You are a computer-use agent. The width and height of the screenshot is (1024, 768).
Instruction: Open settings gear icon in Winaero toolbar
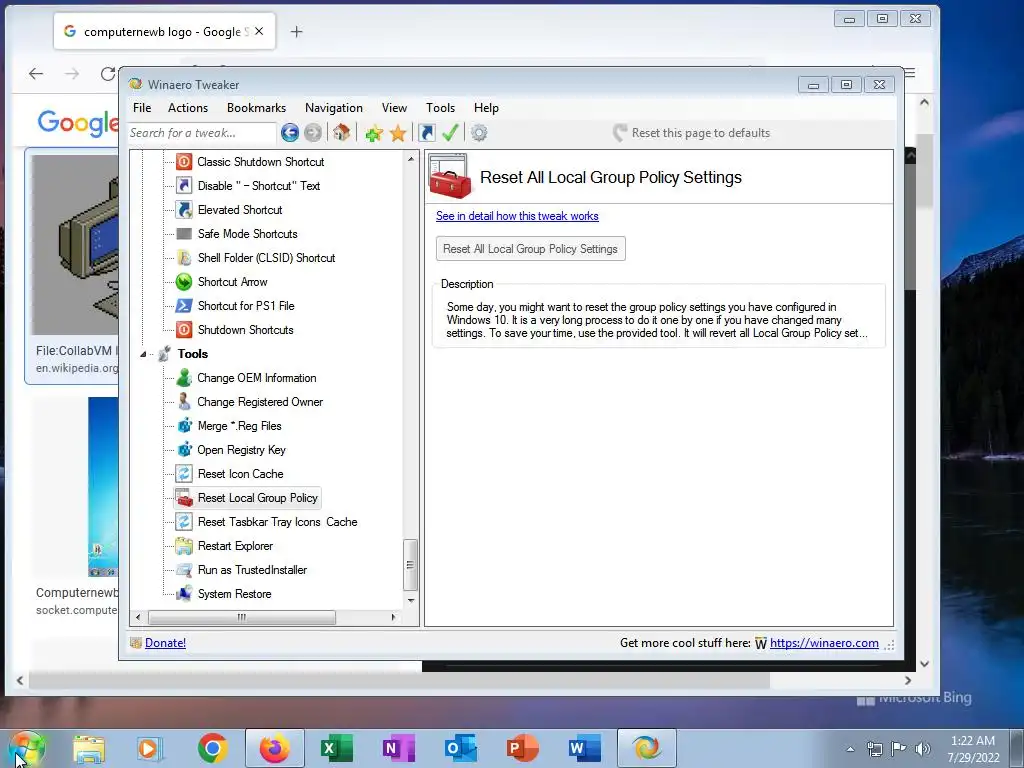click(479, 133)
